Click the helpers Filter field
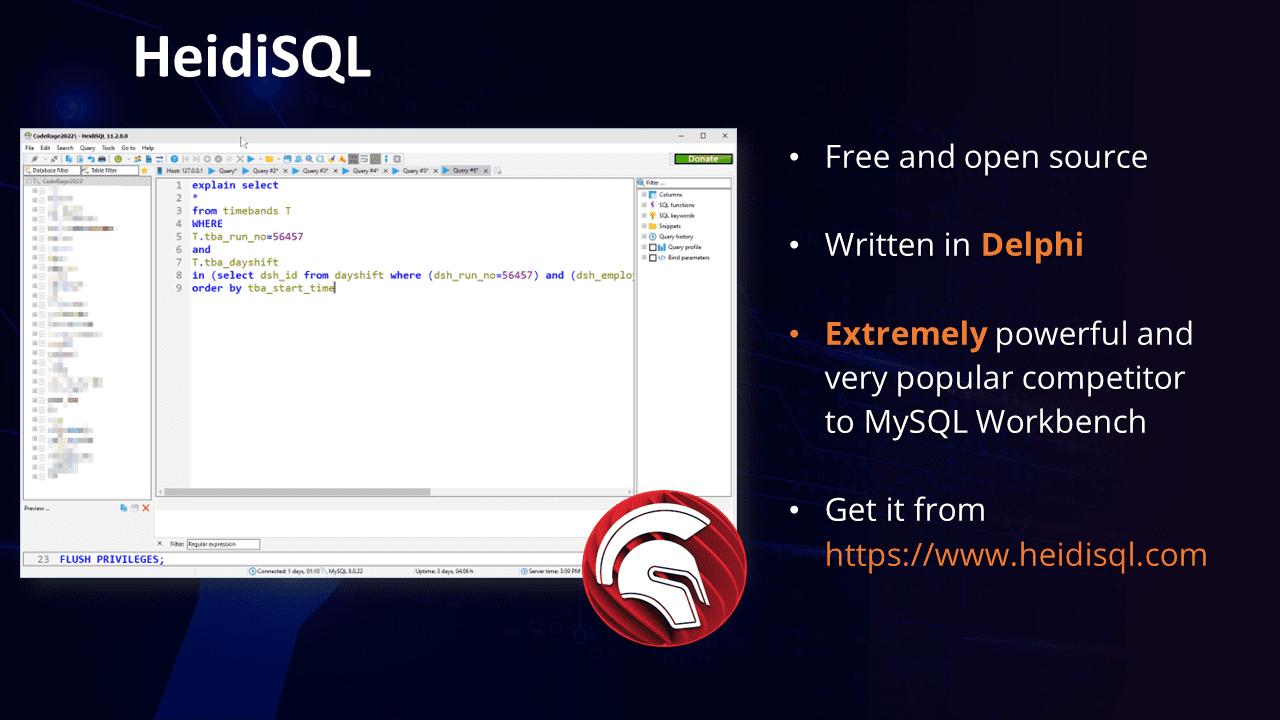Screen dimensions: 1280x720 click(683, 183)
